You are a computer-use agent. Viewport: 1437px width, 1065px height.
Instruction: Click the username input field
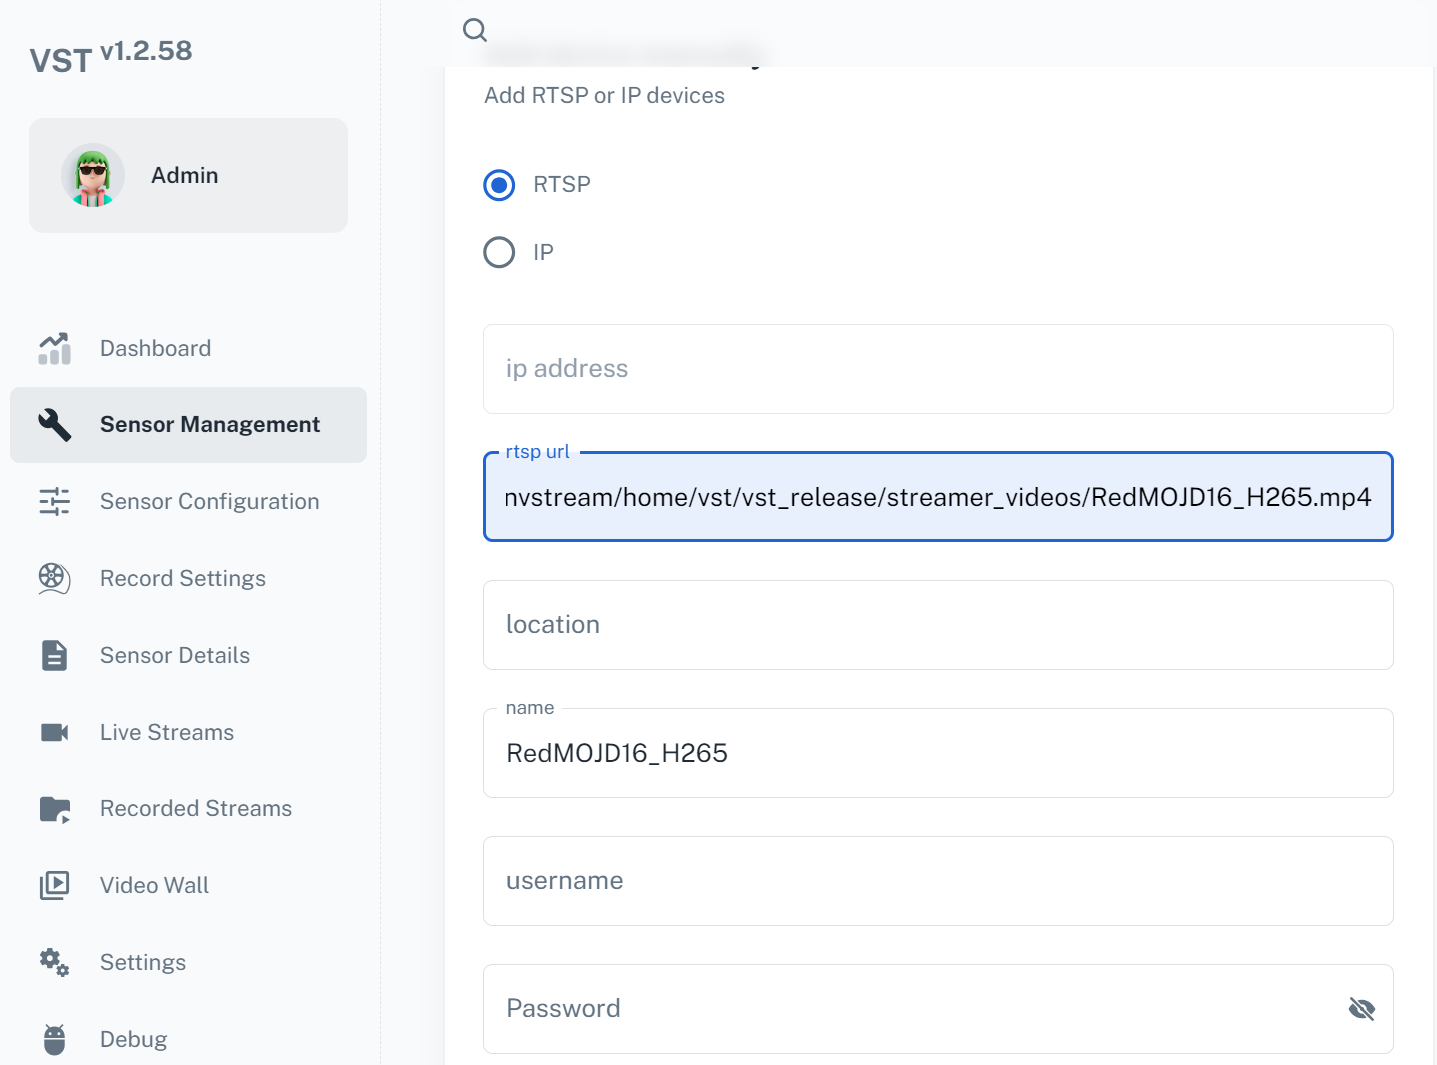click(937, 881)
